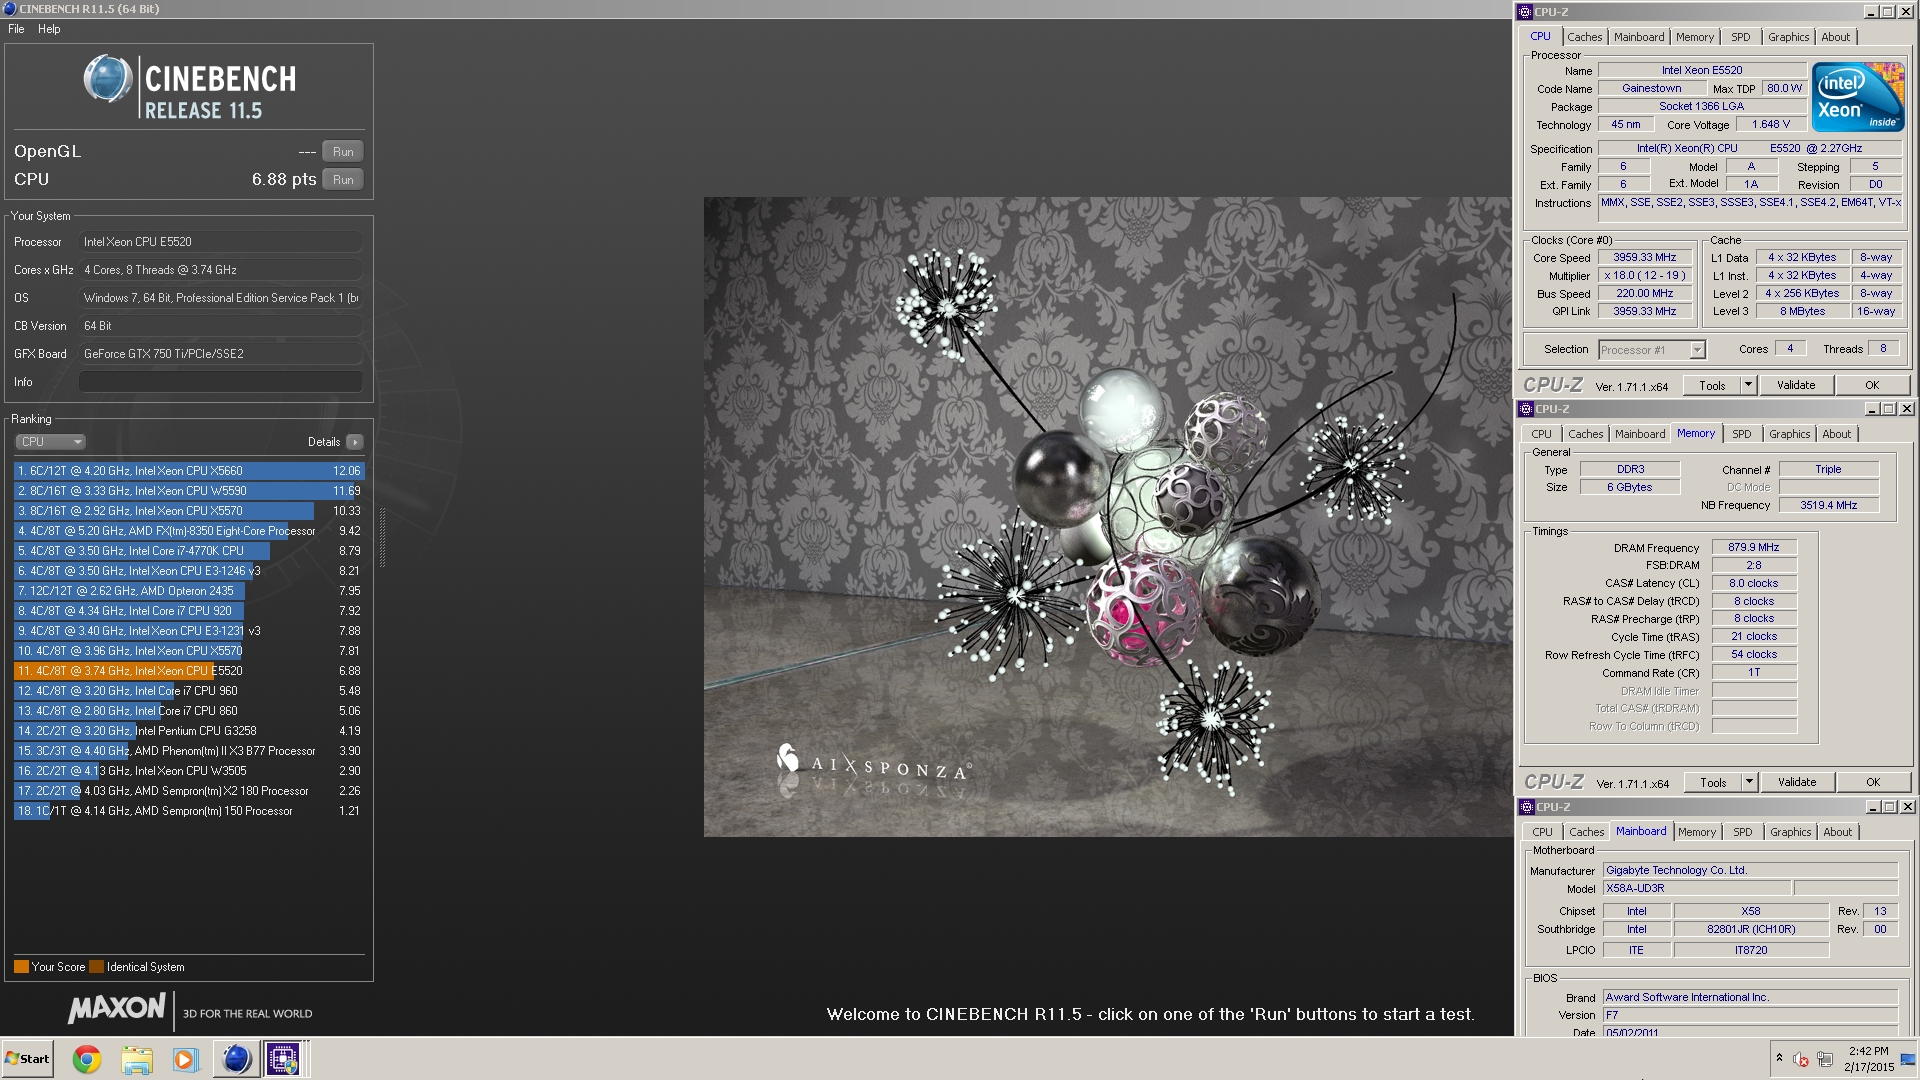The height and width of the screenshot is (1080, 1920).
Task: Click MAXON logo at bottom
Action: [x=116, y=1009]
